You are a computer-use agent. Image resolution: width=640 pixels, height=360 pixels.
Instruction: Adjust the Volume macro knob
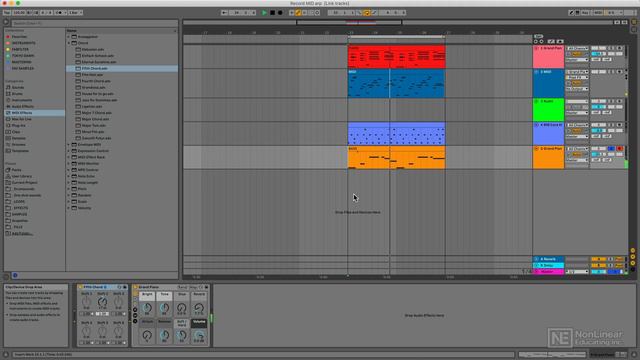199,335
